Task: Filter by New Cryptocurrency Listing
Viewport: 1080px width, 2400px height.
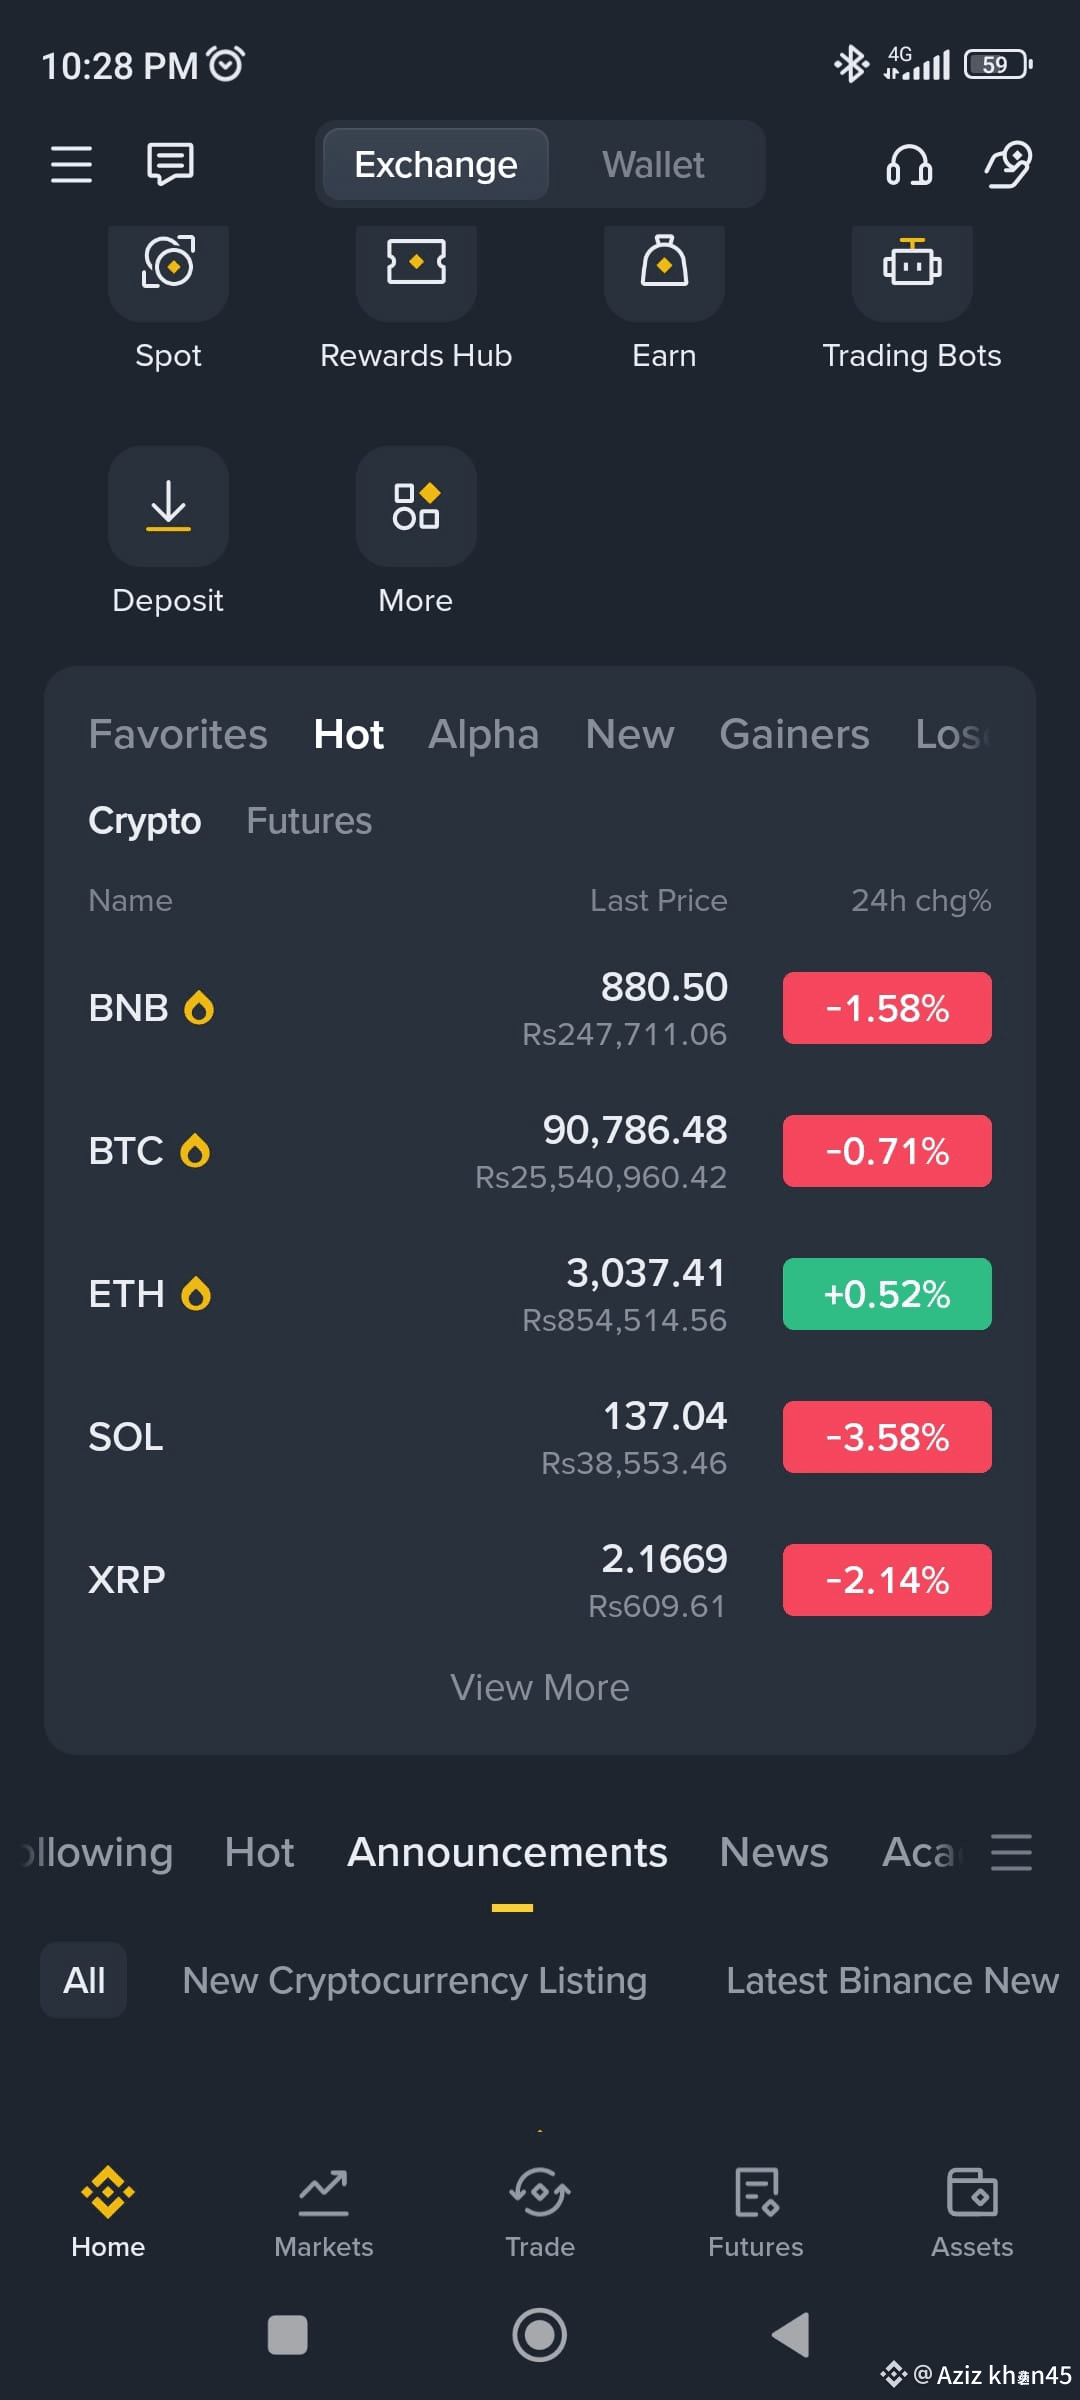Action: [415, 1981]
